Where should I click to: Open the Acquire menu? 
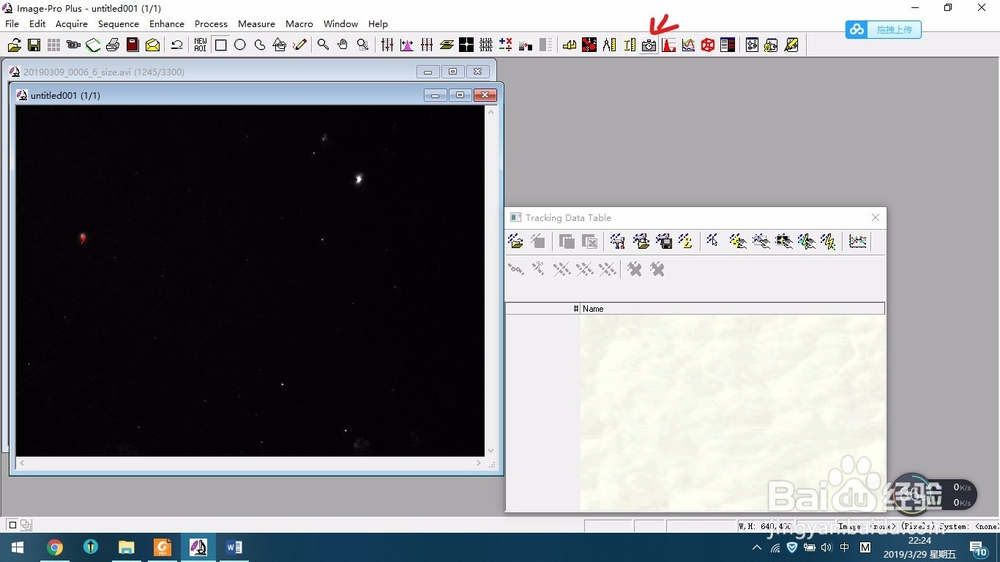[x=71, y=24]
